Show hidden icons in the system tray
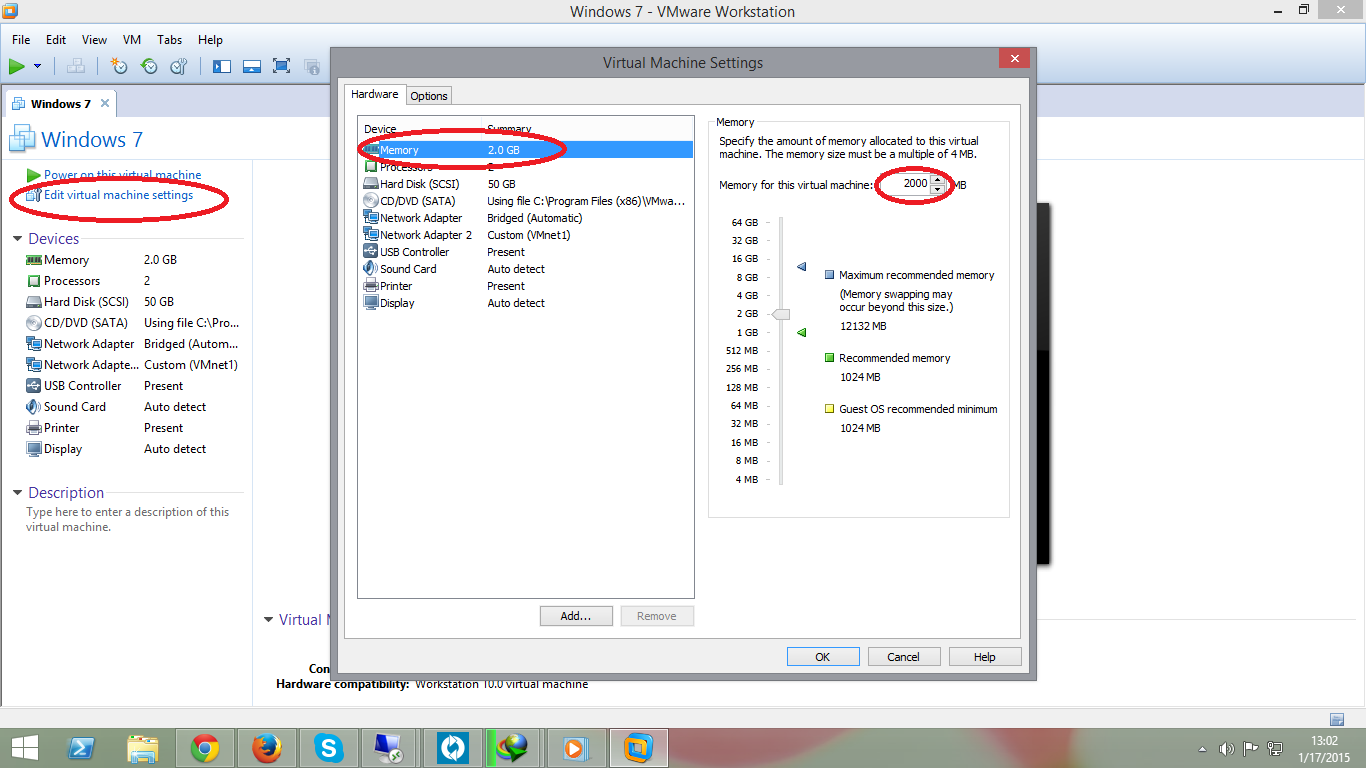Viewport: 1366px width, 768px height. click(x=1203, y=748)
